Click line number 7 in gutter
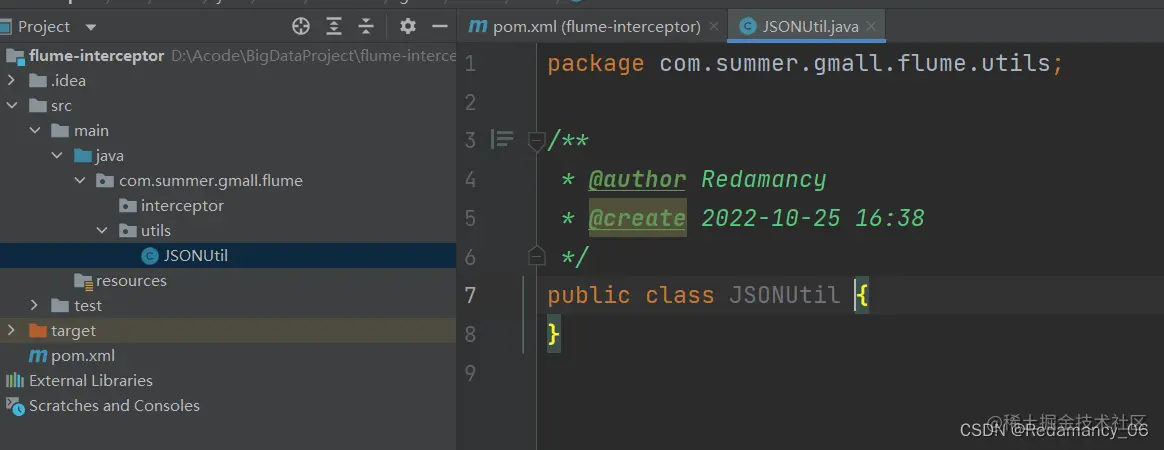The width and height of the screenshot is (1164, 450). coord(470,296)
